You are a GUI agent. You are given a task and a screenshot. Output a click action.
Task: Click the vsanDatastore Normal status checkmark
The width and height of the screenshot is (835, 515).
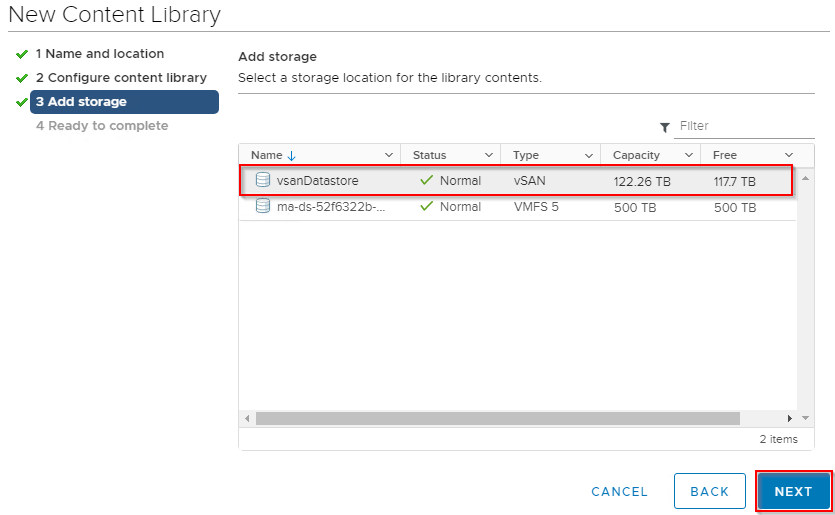(427, 180)
